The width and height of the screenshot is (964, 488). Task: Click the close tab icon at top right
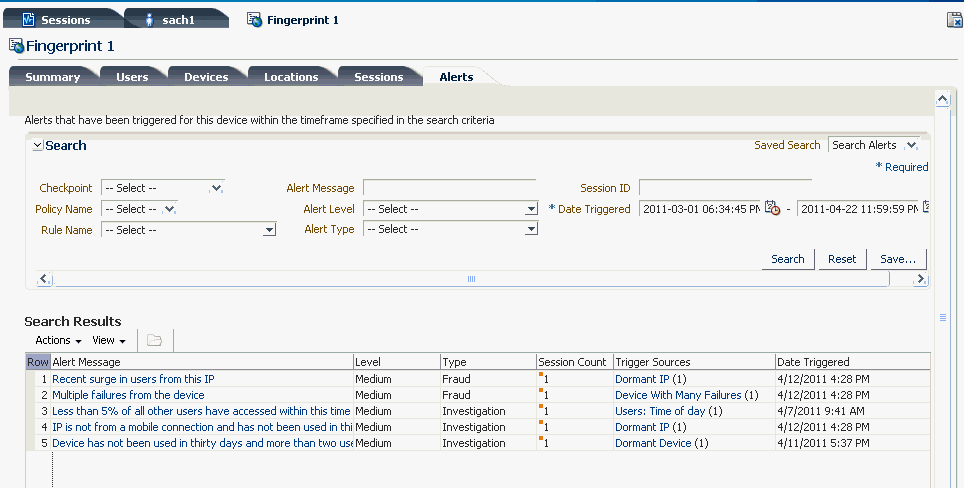[x=954, y=20]
